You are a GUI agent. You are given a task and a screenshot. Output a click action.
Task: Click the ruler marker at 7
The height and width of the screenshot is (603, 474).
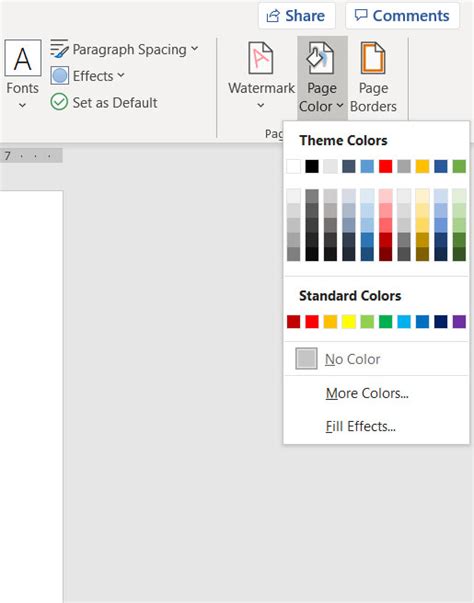tap(7, 156)
